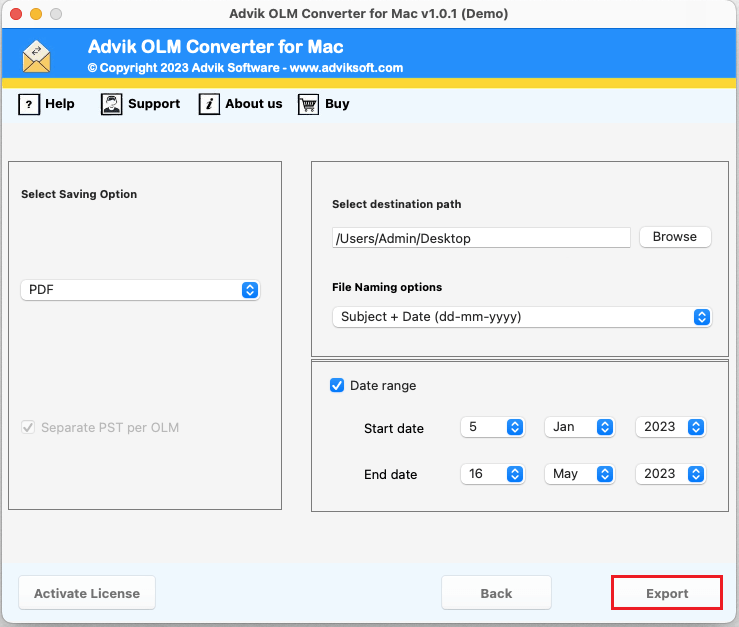The image size is (739, 627).
Task: Open the Start date year dropdown
Action: (x=670, y=427)
